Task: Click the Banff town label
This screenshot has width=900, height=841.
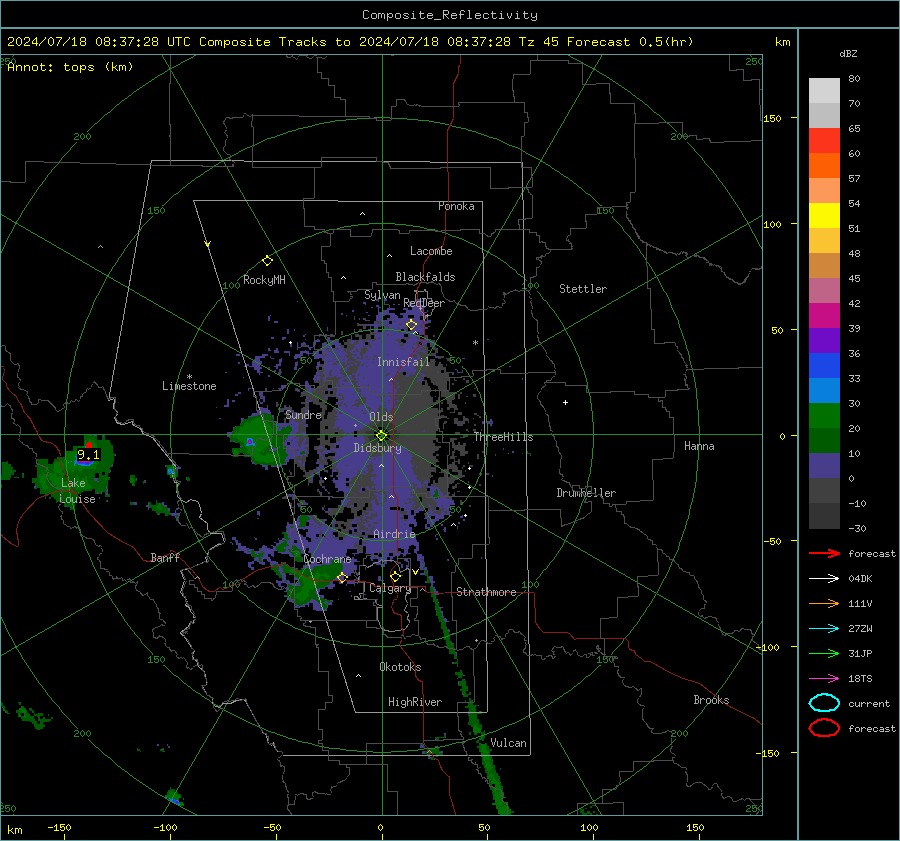Action: [x=165, y=558]
